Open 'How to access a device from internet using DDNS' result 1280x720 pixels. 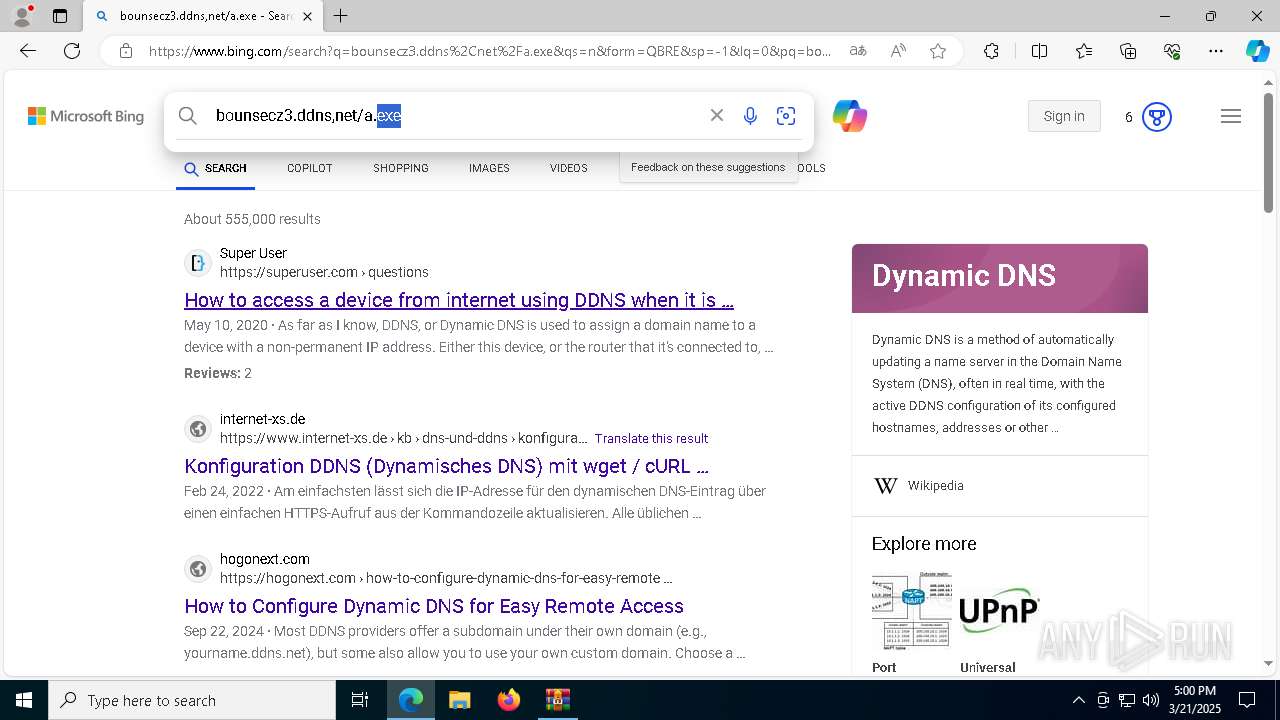(x=459, y=300)
